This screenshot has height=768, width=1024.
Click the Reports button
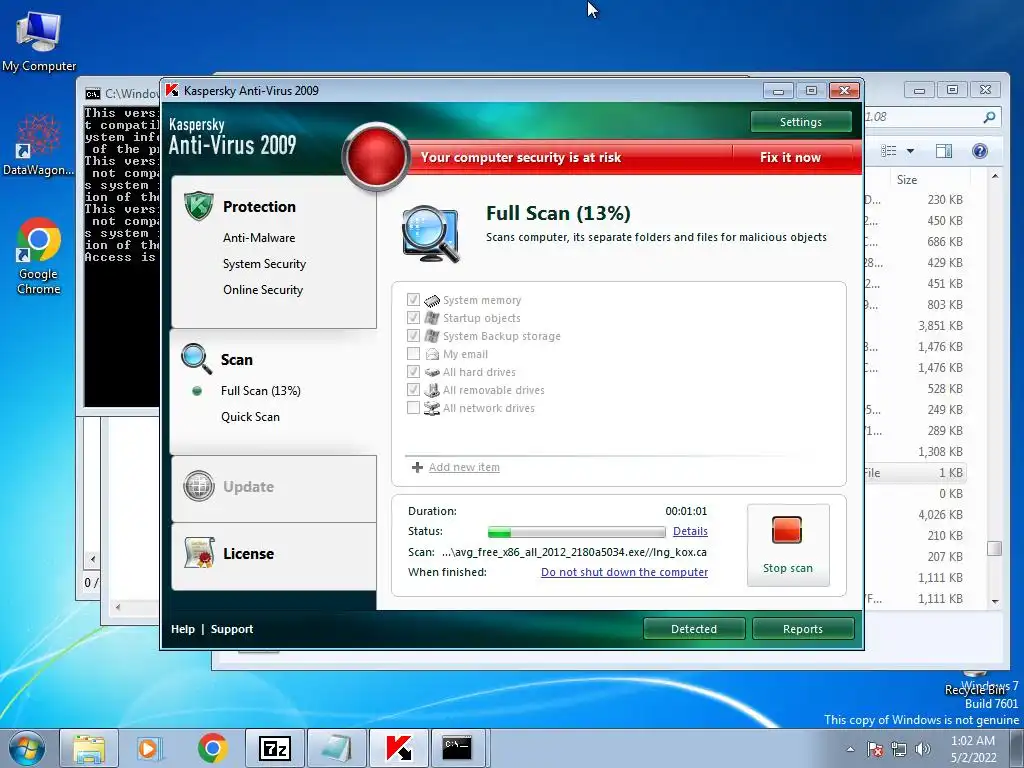803,629
